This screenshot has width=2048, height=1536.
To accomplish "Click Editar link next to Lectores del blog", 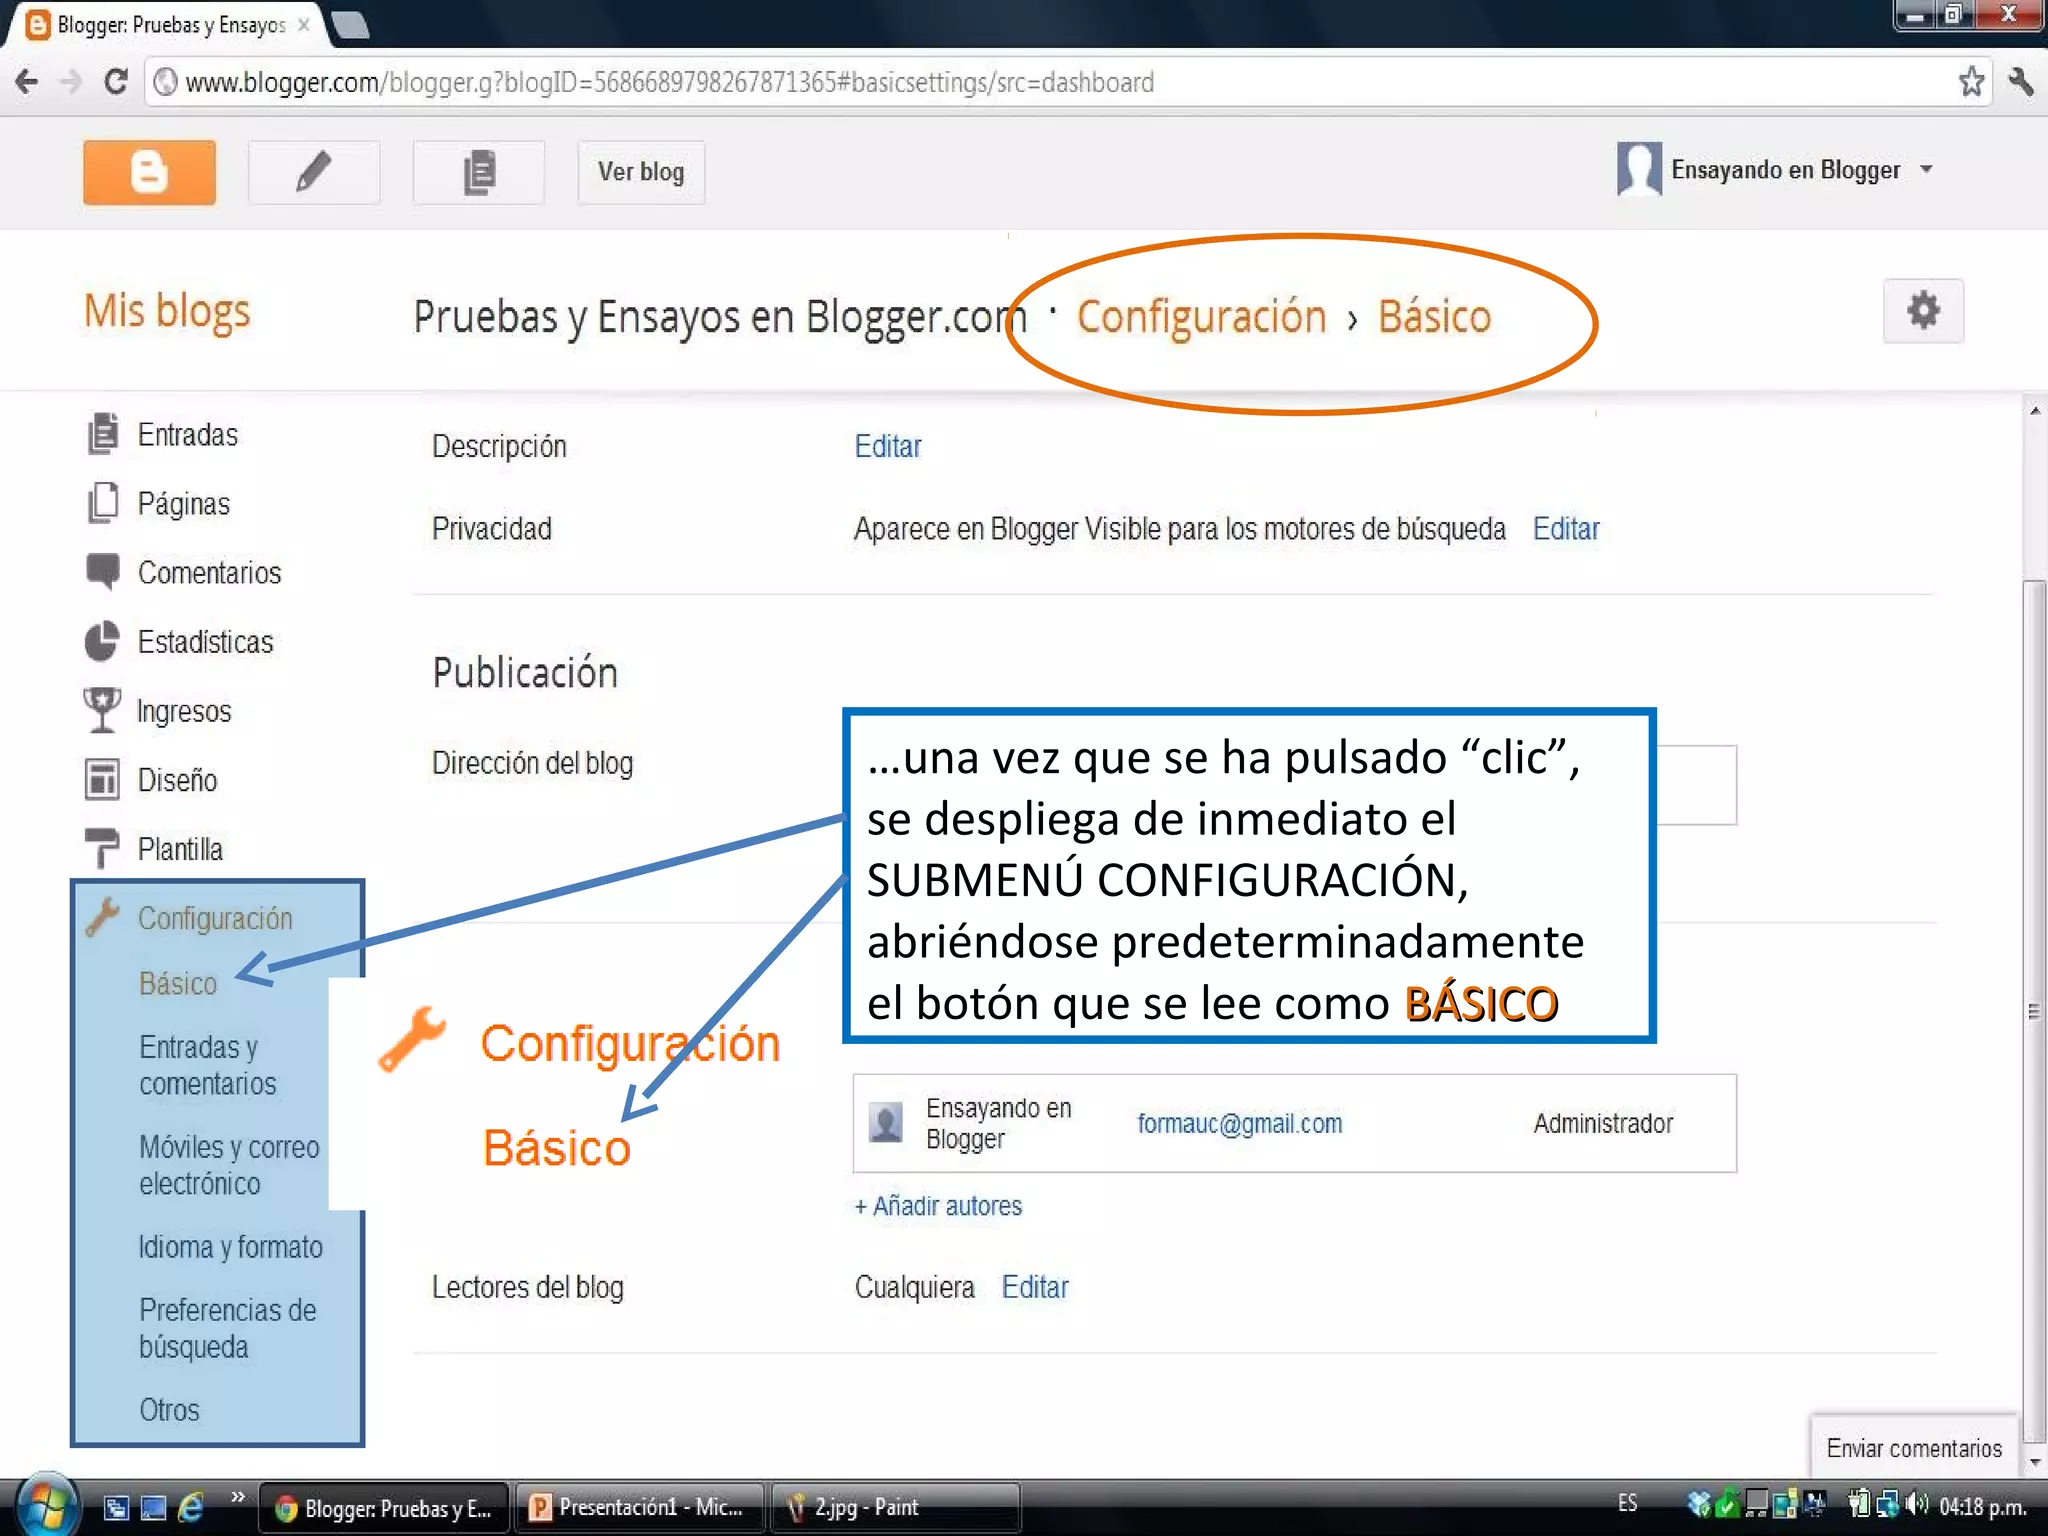I will (x=1035, y=1287).
